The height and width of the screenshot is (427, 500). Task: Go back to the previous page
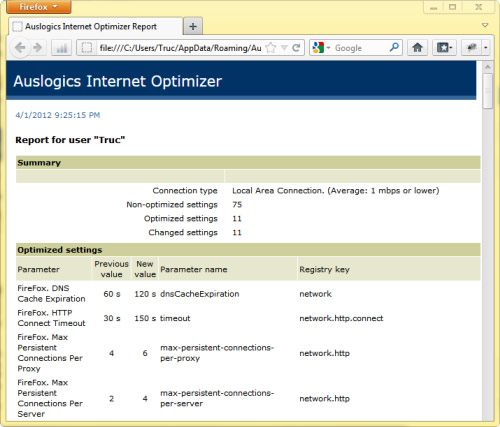tap(20, 48)
